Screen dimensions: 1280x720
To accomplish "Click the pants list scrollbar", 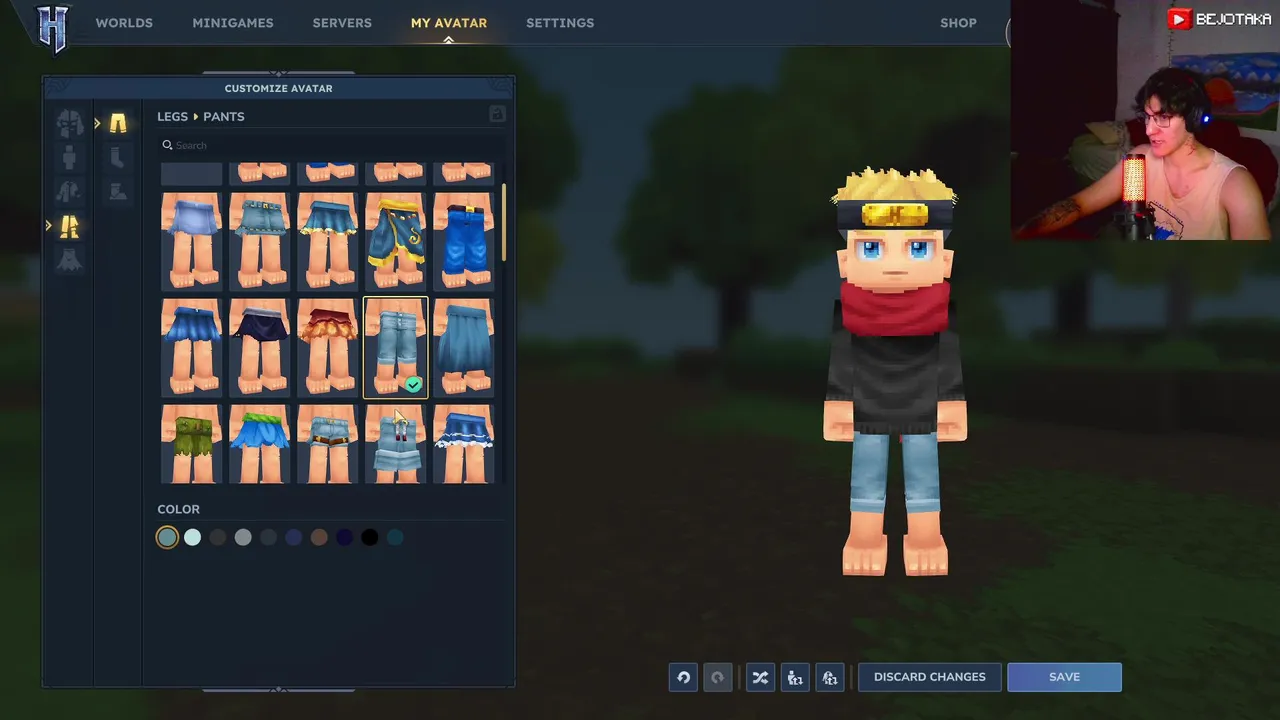I will [x=504, y=223].
